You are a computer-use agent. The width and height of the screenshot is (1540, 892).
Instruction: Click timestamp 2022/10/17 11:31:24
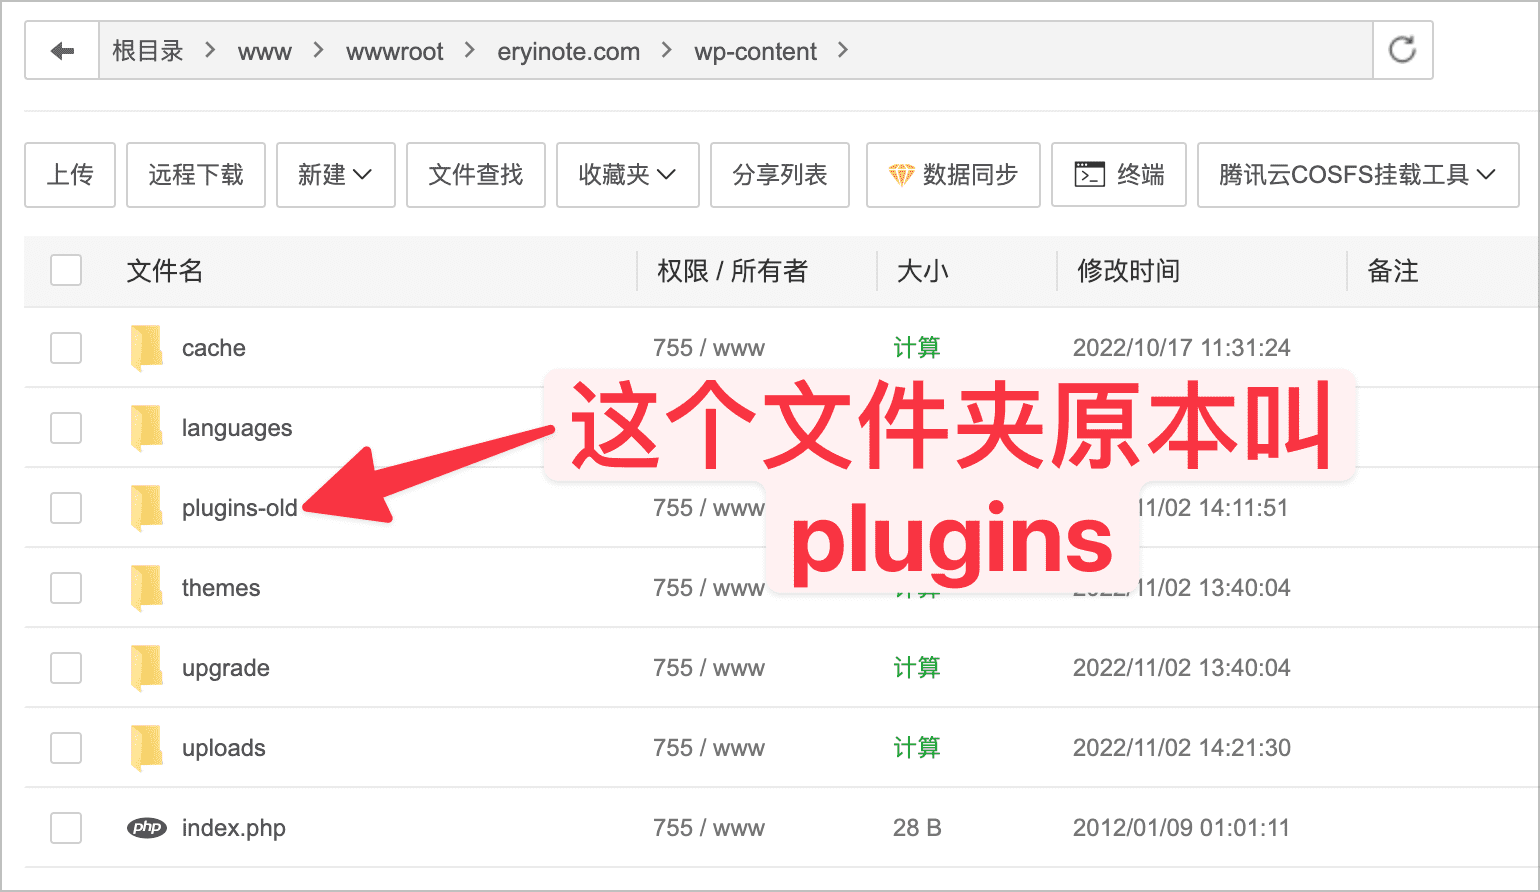coord(1182,348)
